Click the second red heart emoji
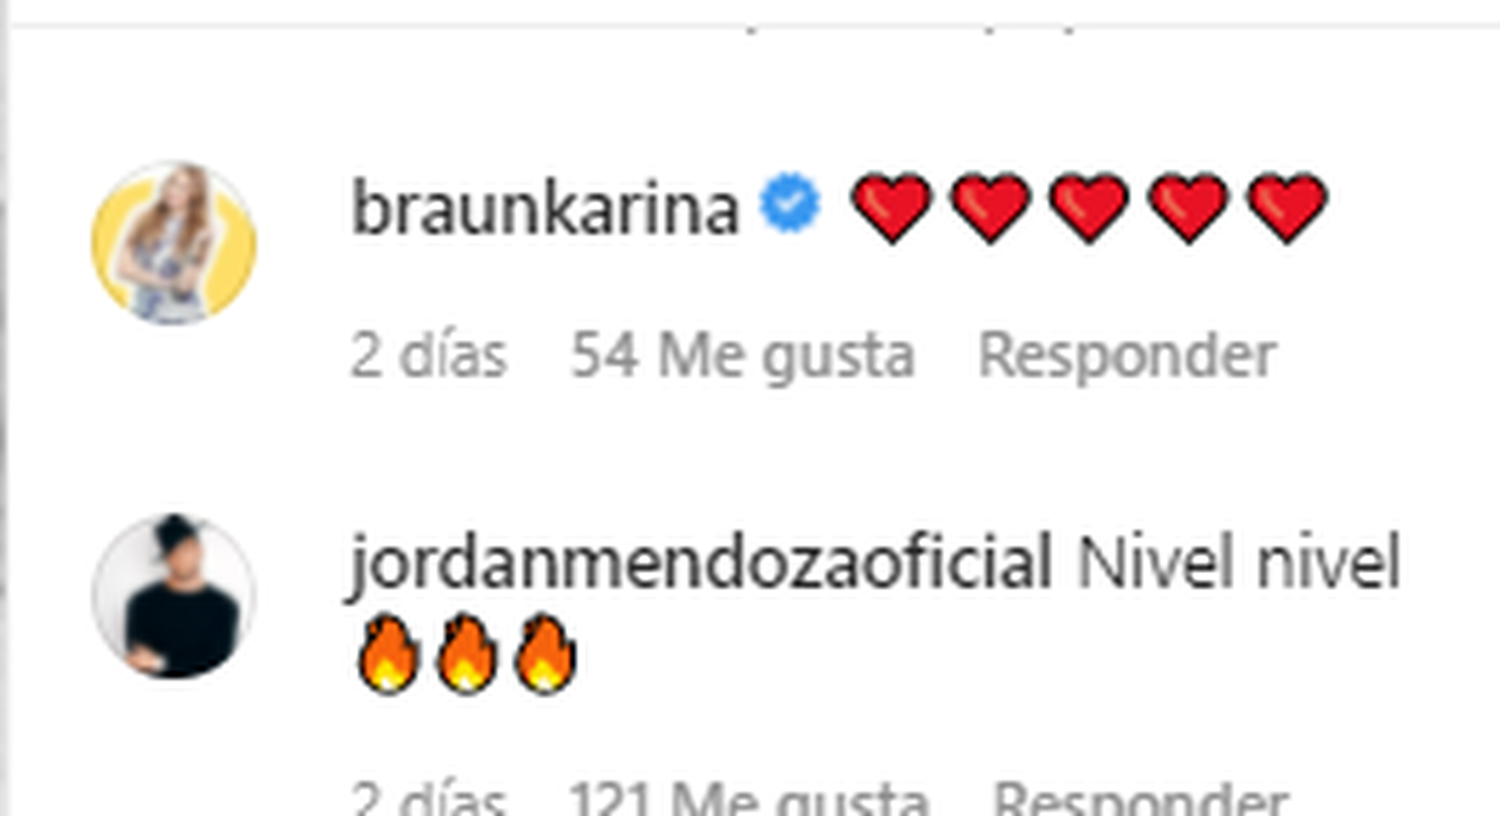Image resolution: width=1500 pixels, height=816 pixels. pos(990,208)
